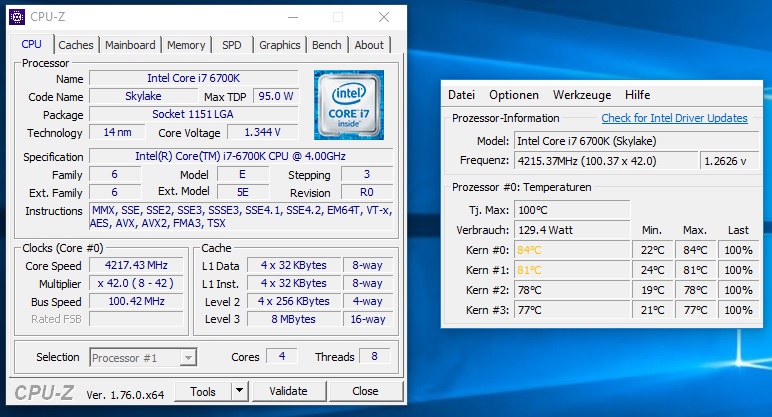Show the About tab

click(369, 45)
